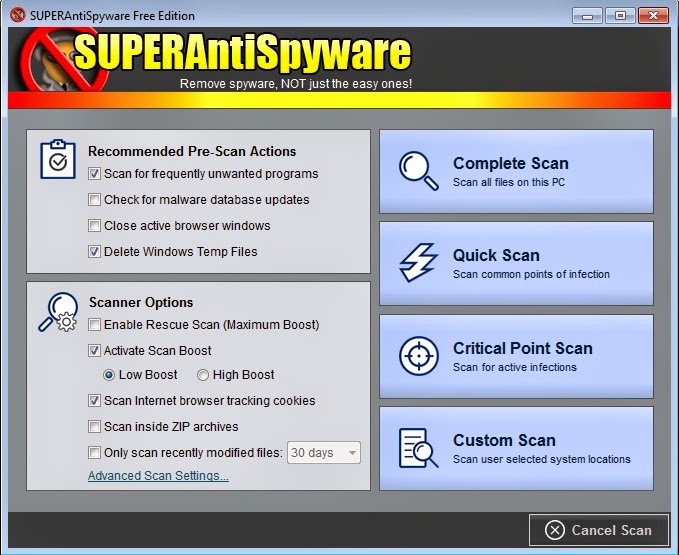Viewport: 679px width, 555px height.
Task: Click the Complete Scan magnifying glass icon
Action: [418, 171]
